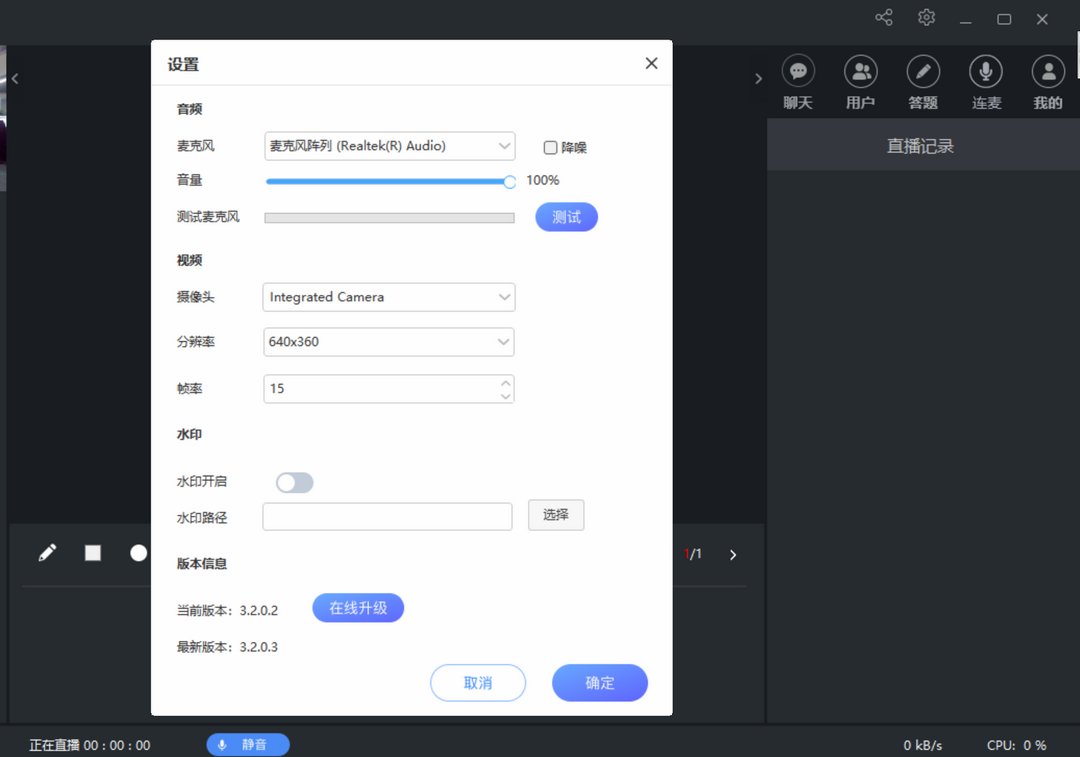The height and width of the screenshot is (757, 1080).
Task: Click the 测试 microphone test button
Action: [x=566, y=216]
